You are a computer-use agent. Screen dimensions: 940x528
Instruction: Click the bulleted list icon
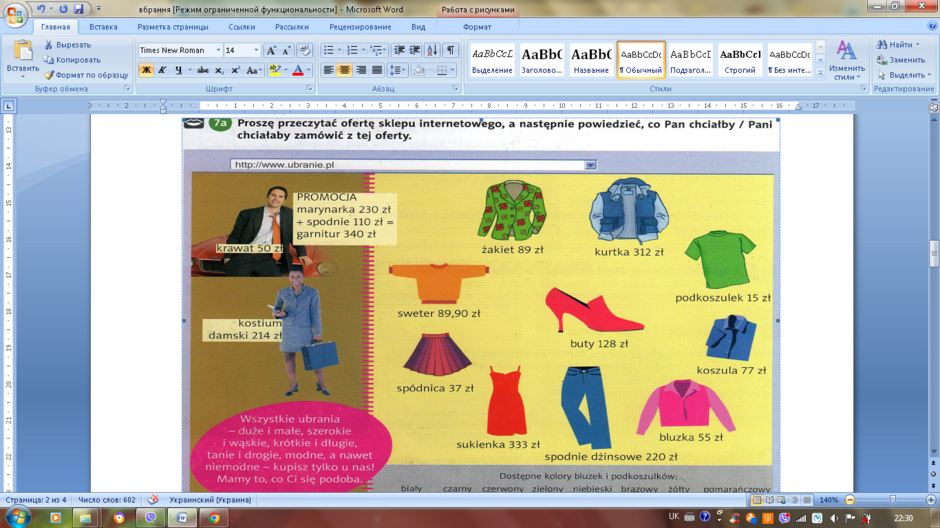(329, 50)
